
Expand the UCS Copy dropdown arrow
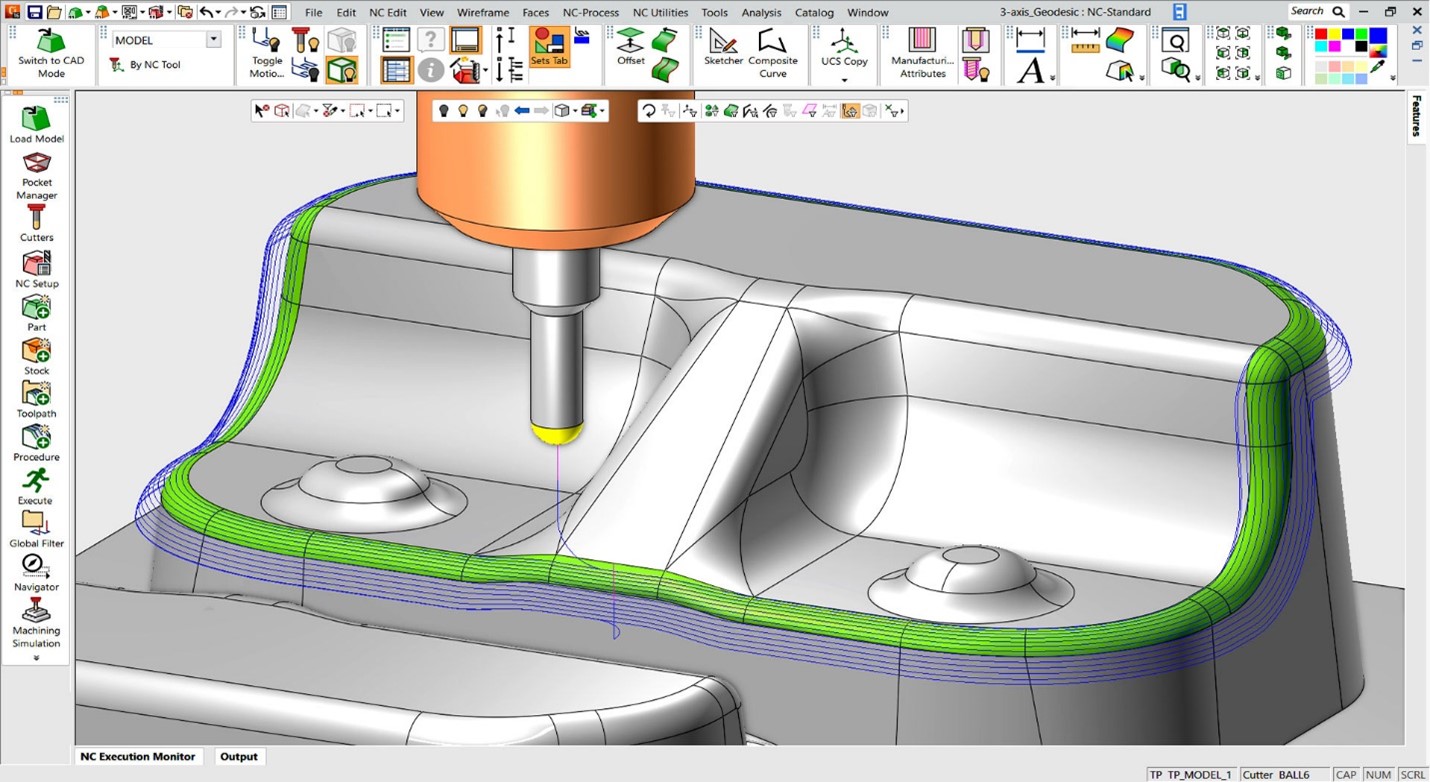coord(844,80)
